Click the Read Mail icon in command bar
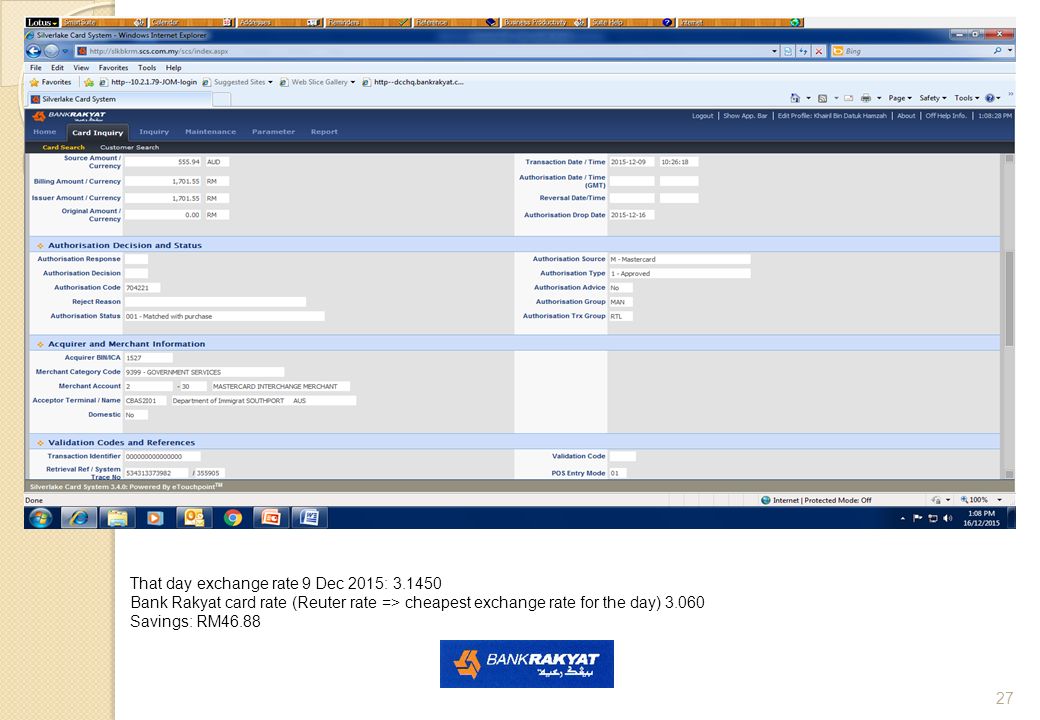Screen dimensions: 1040x720 tap(848, 98)
